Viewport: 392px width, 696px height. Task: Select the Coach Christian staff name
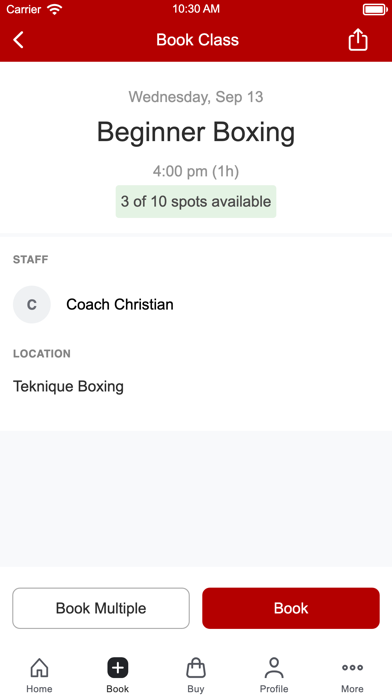120,304
